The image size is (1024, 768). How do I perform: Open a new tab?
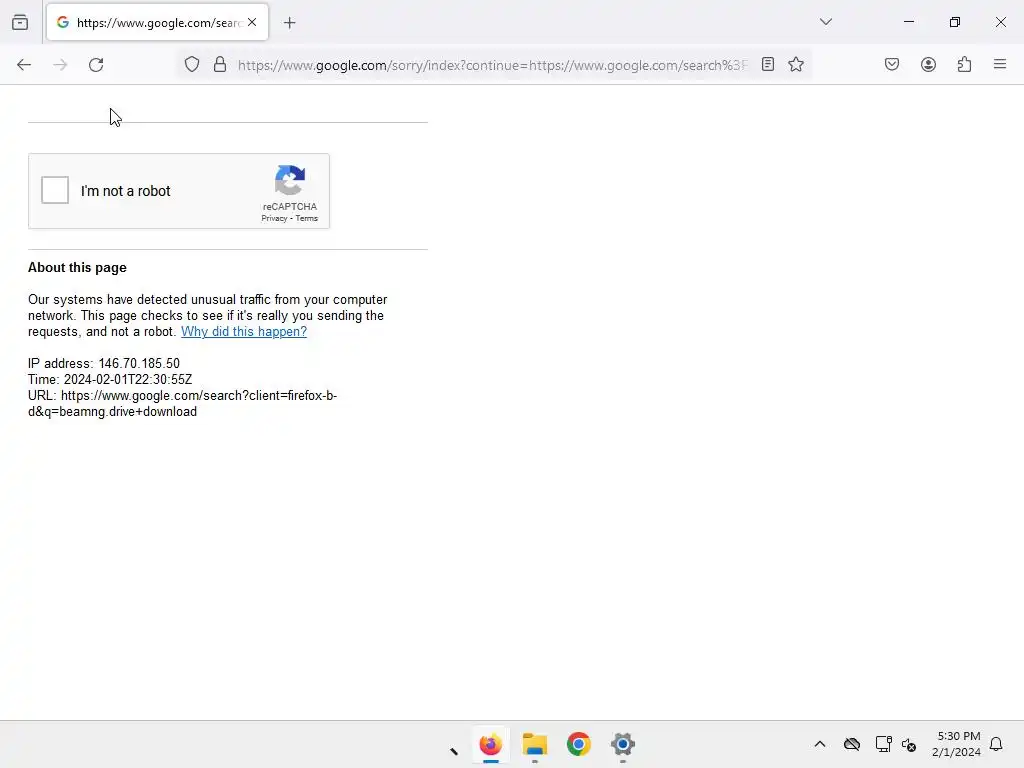click(x=290, y=23)
